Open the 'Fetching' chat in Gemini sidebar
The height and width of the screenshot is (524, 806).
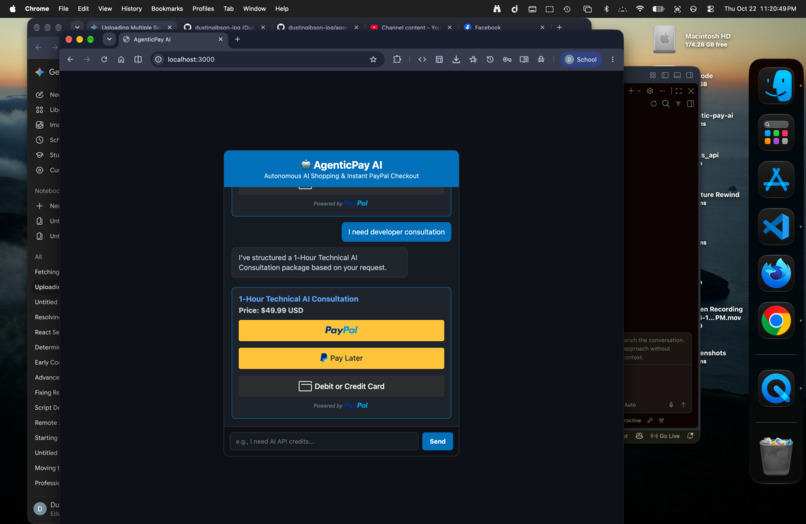pos(47,272)
